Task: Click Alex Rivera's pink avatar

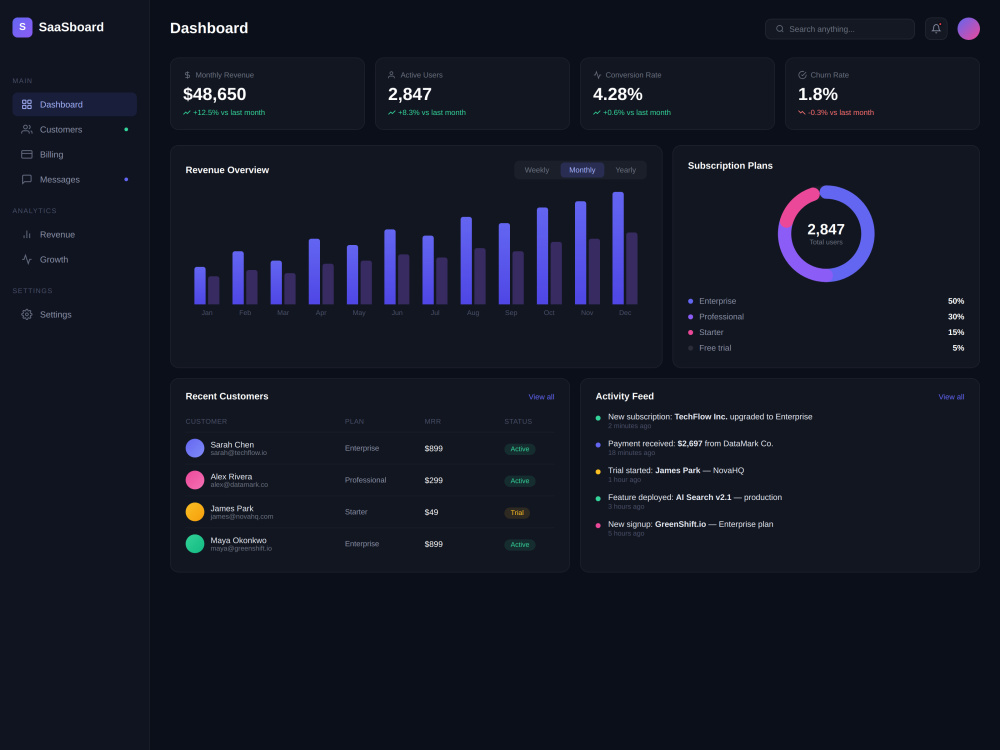Action: pos(195,480)
